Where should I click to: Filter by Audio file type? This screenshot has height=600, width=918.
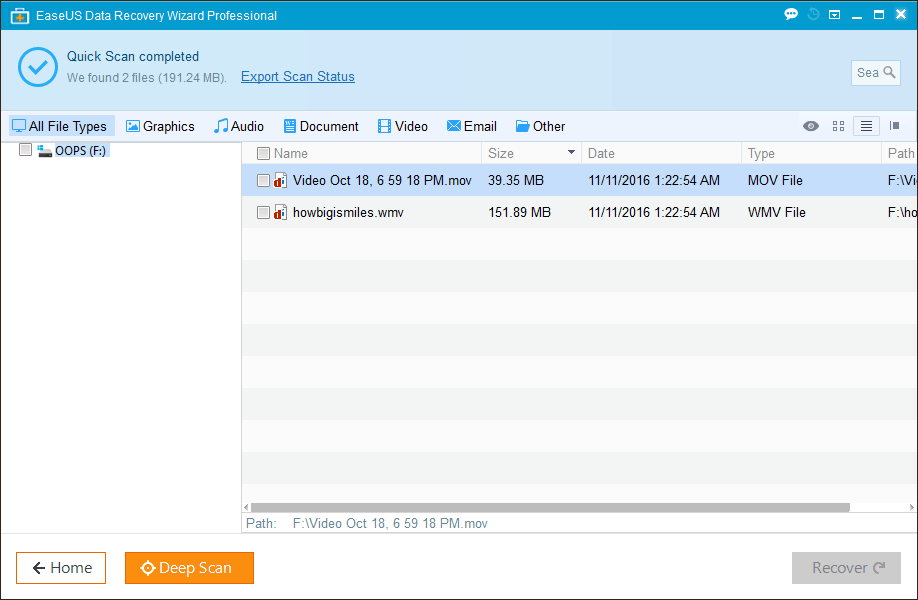(x=239, y=126)
